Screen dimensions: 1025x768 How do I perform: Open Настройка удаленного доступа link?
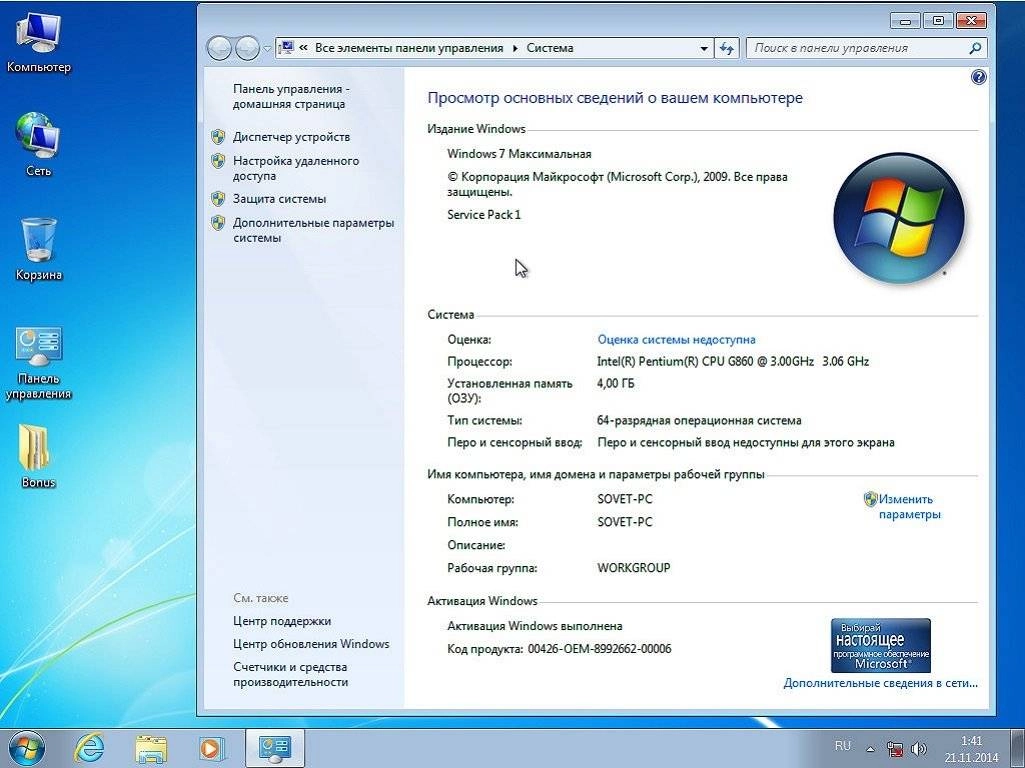[x=295, y=168]
